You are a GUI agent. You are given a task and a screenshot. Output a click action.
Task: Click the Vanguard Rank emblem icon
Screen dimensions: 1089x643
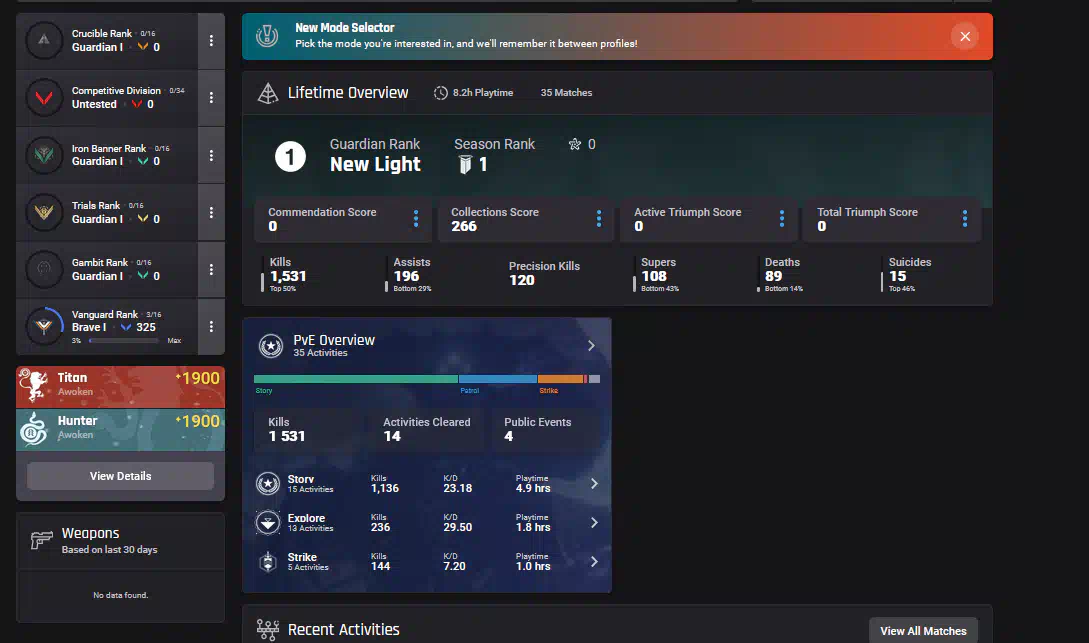[44, 326]
